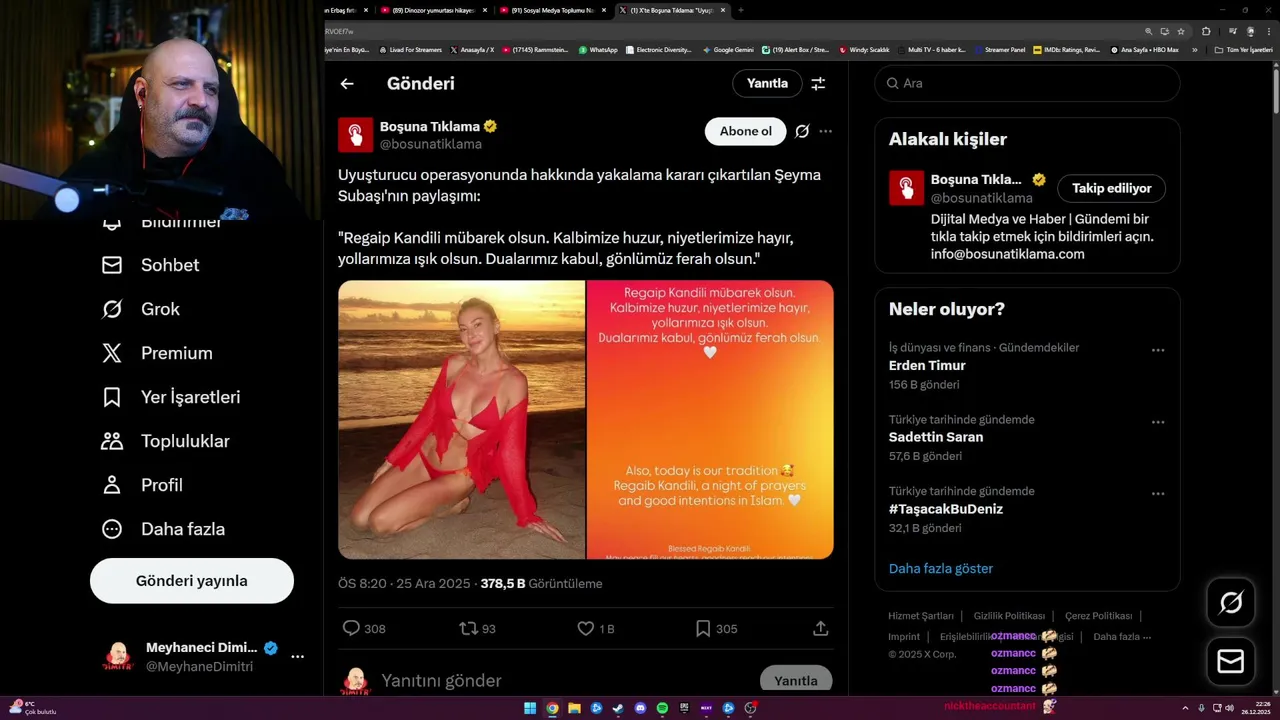Open the Windows Start menu

click(x=530, y=708)
